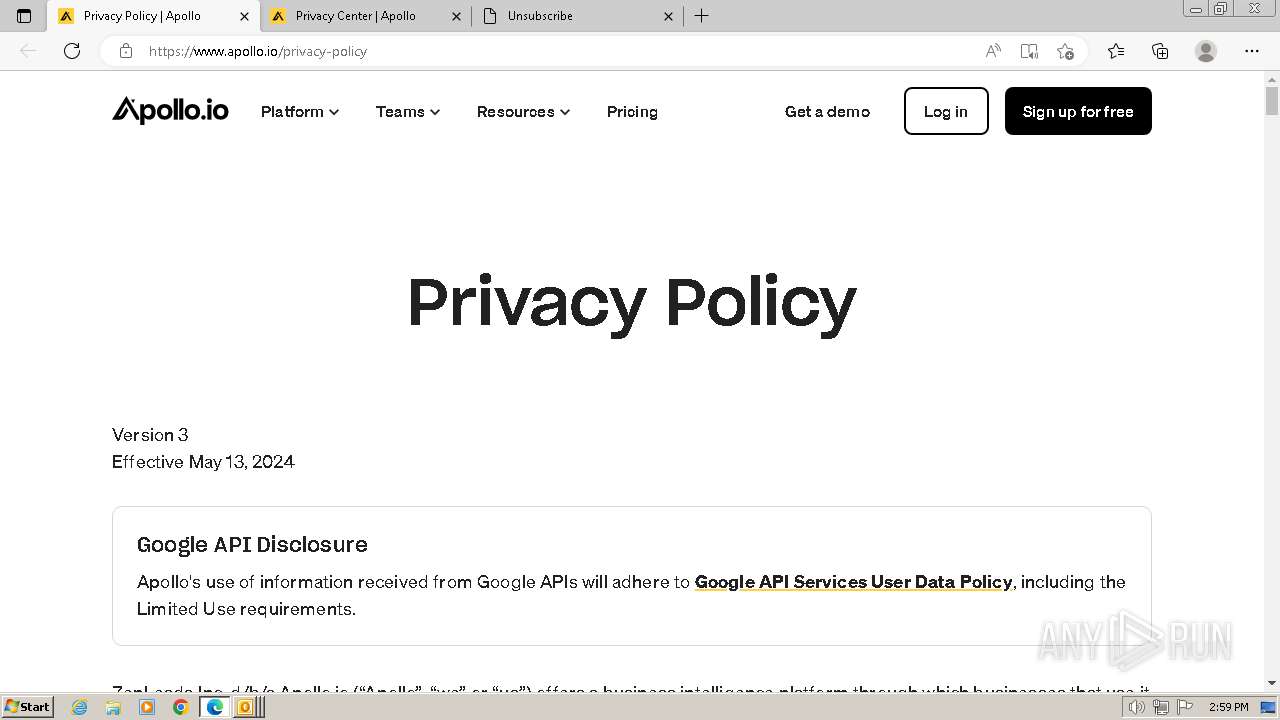Open browser profile avatar icon

tap(1206, 51)
